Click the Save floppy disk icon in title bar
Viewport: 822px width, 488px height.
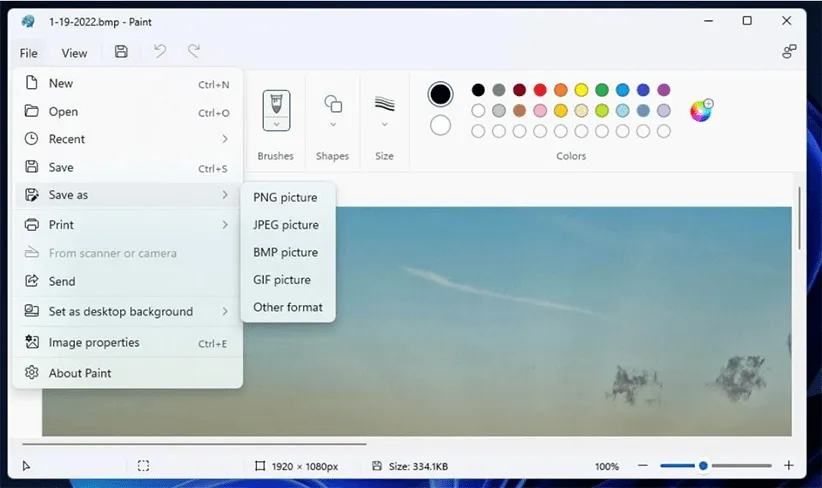click(x=121, y=52)
